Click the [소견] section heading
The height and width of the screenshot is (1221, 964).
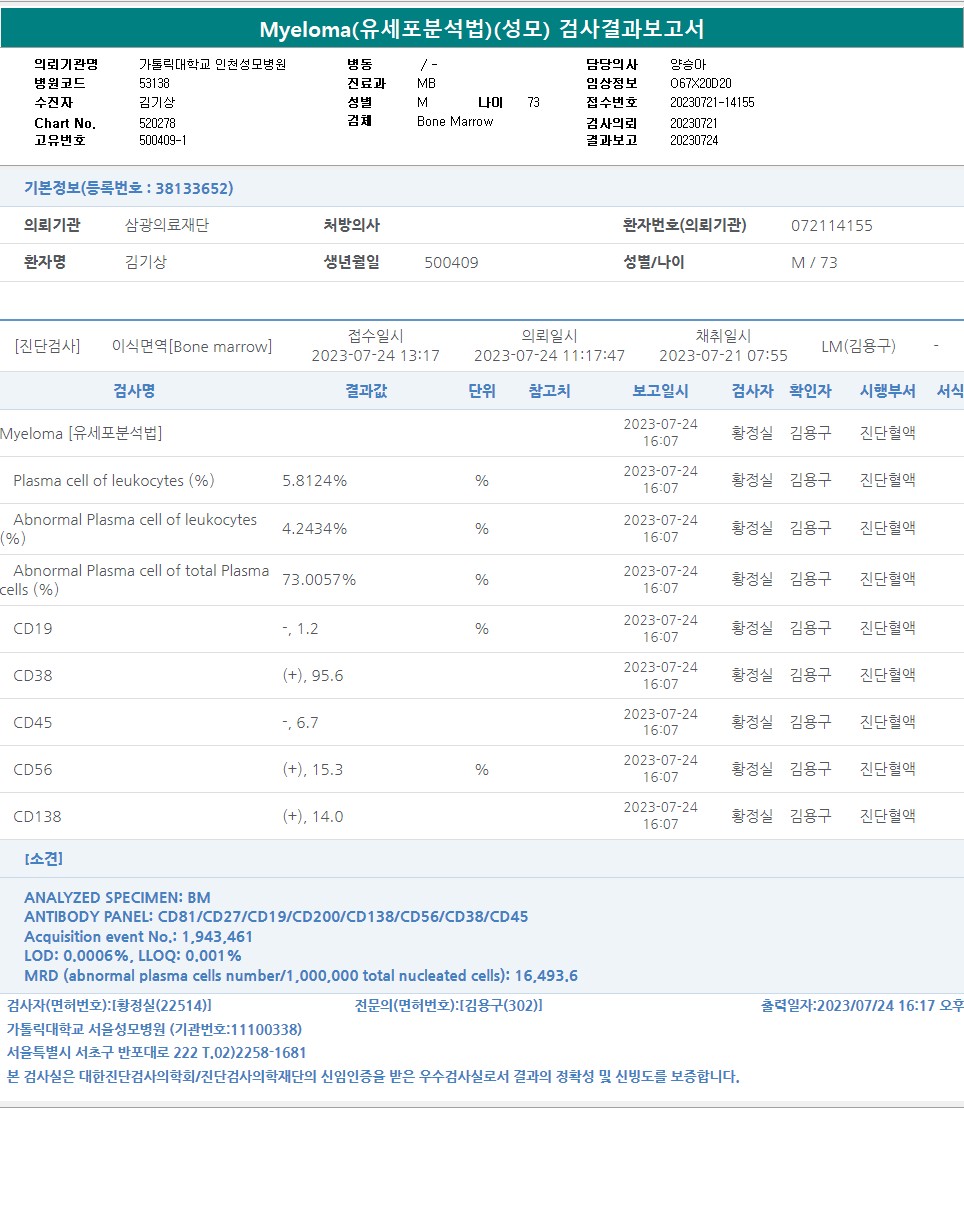tap(43, 859)
